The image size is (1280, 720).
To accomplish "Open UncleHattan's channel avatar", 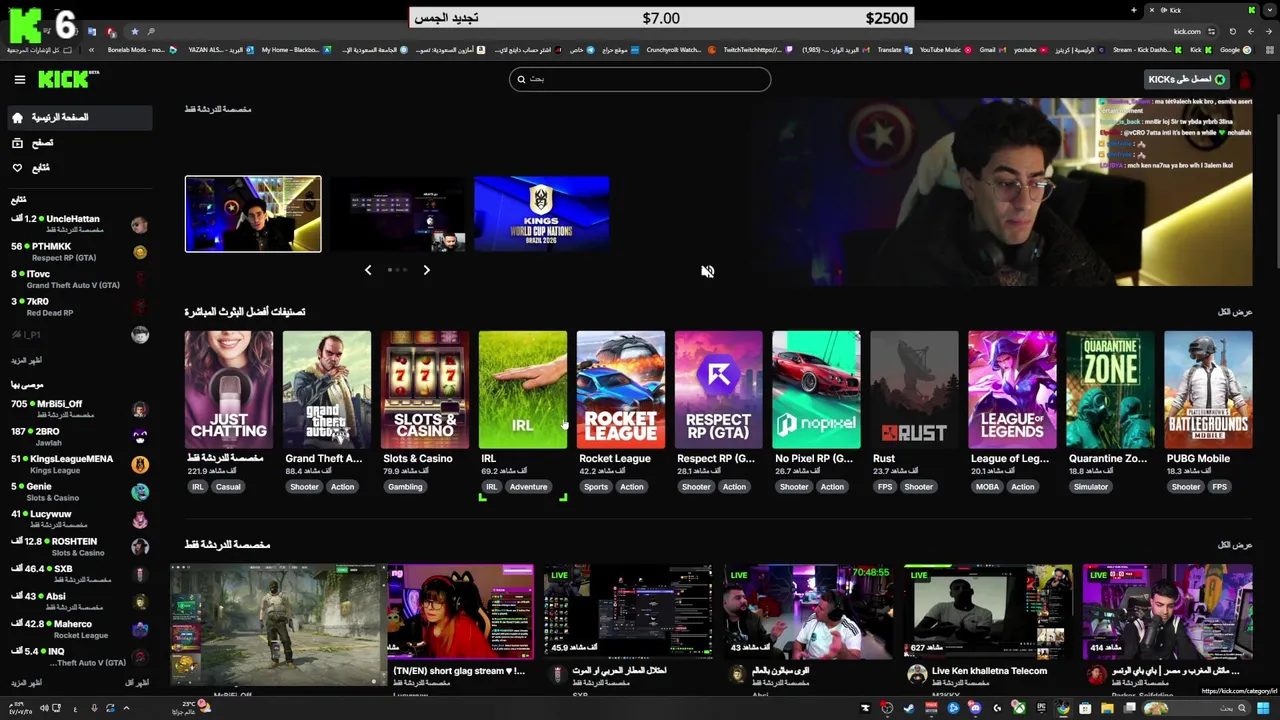I will point(140,225).
